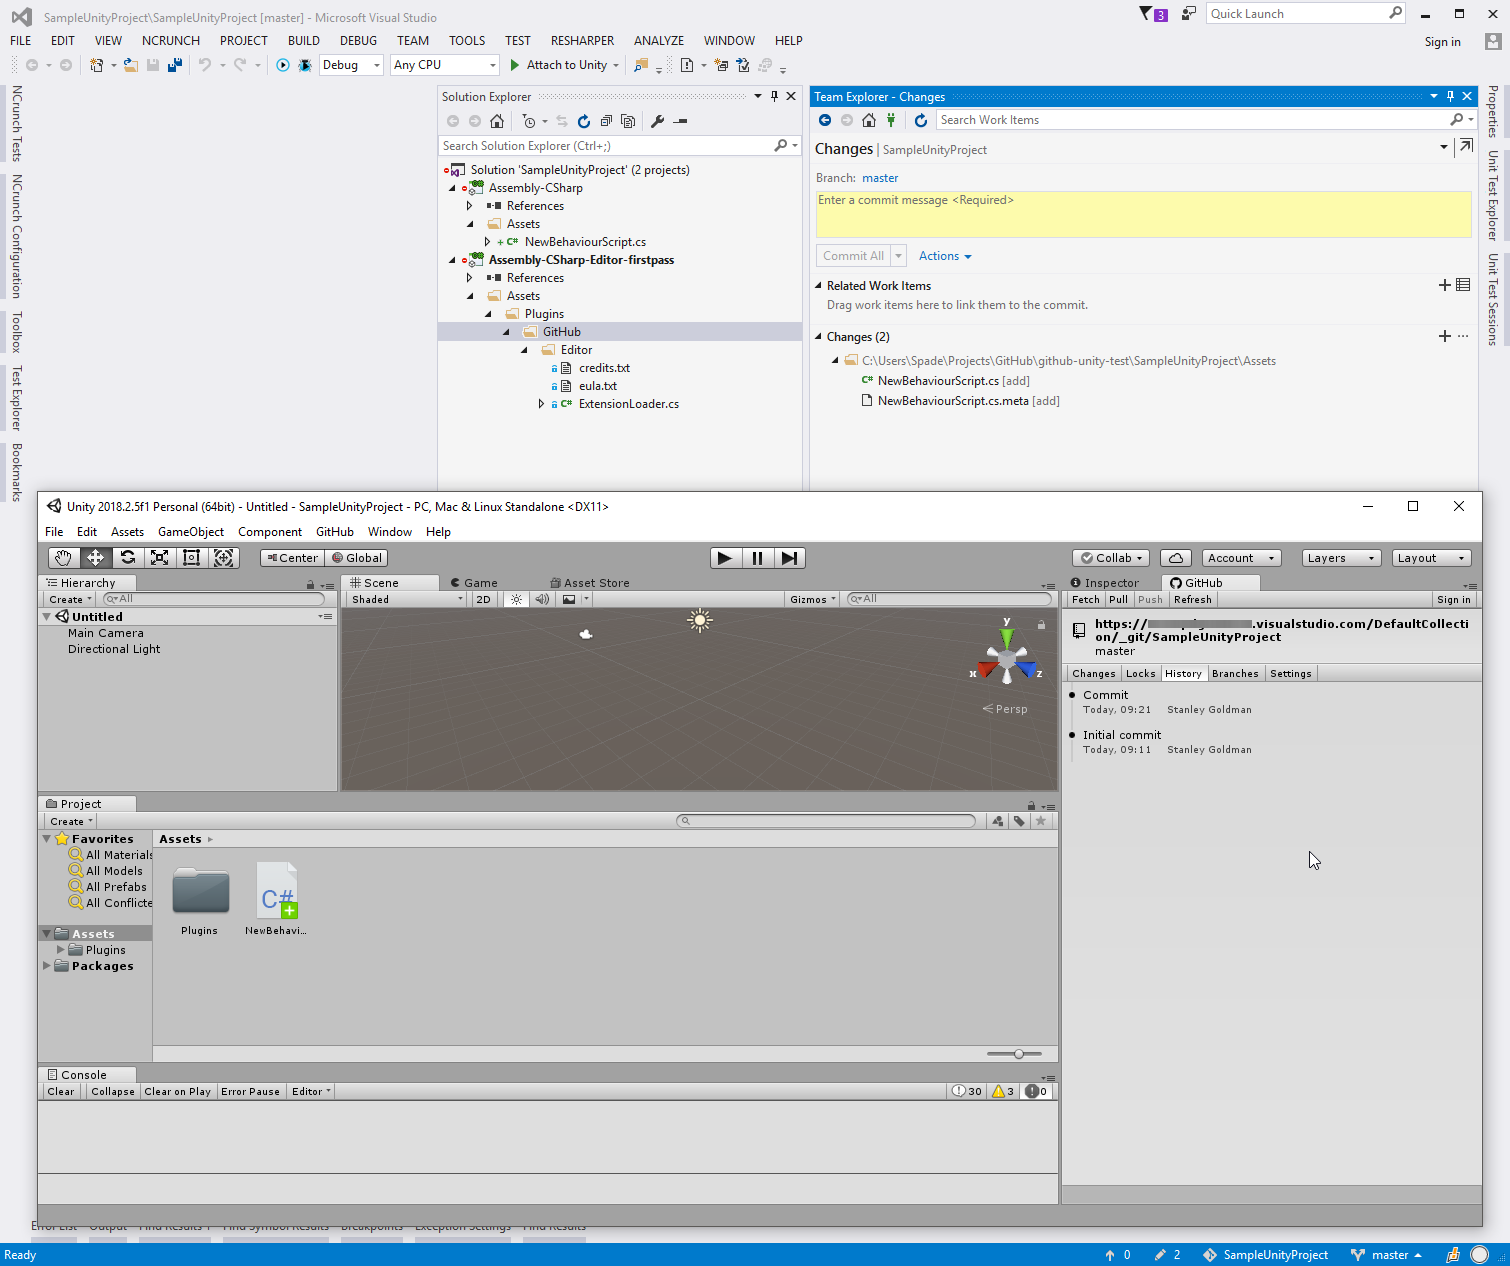The image size is (1510, 1266).
Task: Open the Shaded draw mode dropdown
Action: click(x=407, y=600)
